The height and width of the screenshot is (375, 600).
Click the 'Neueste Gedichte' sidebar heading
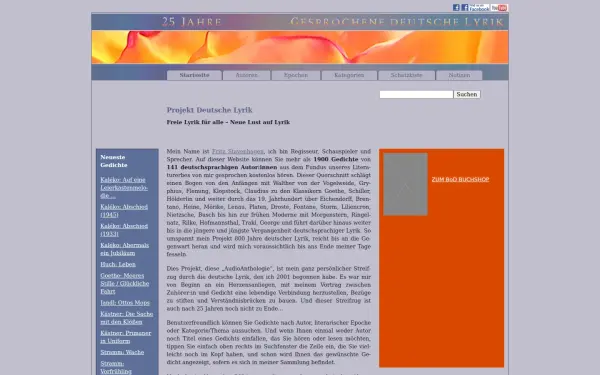(114, 161)
